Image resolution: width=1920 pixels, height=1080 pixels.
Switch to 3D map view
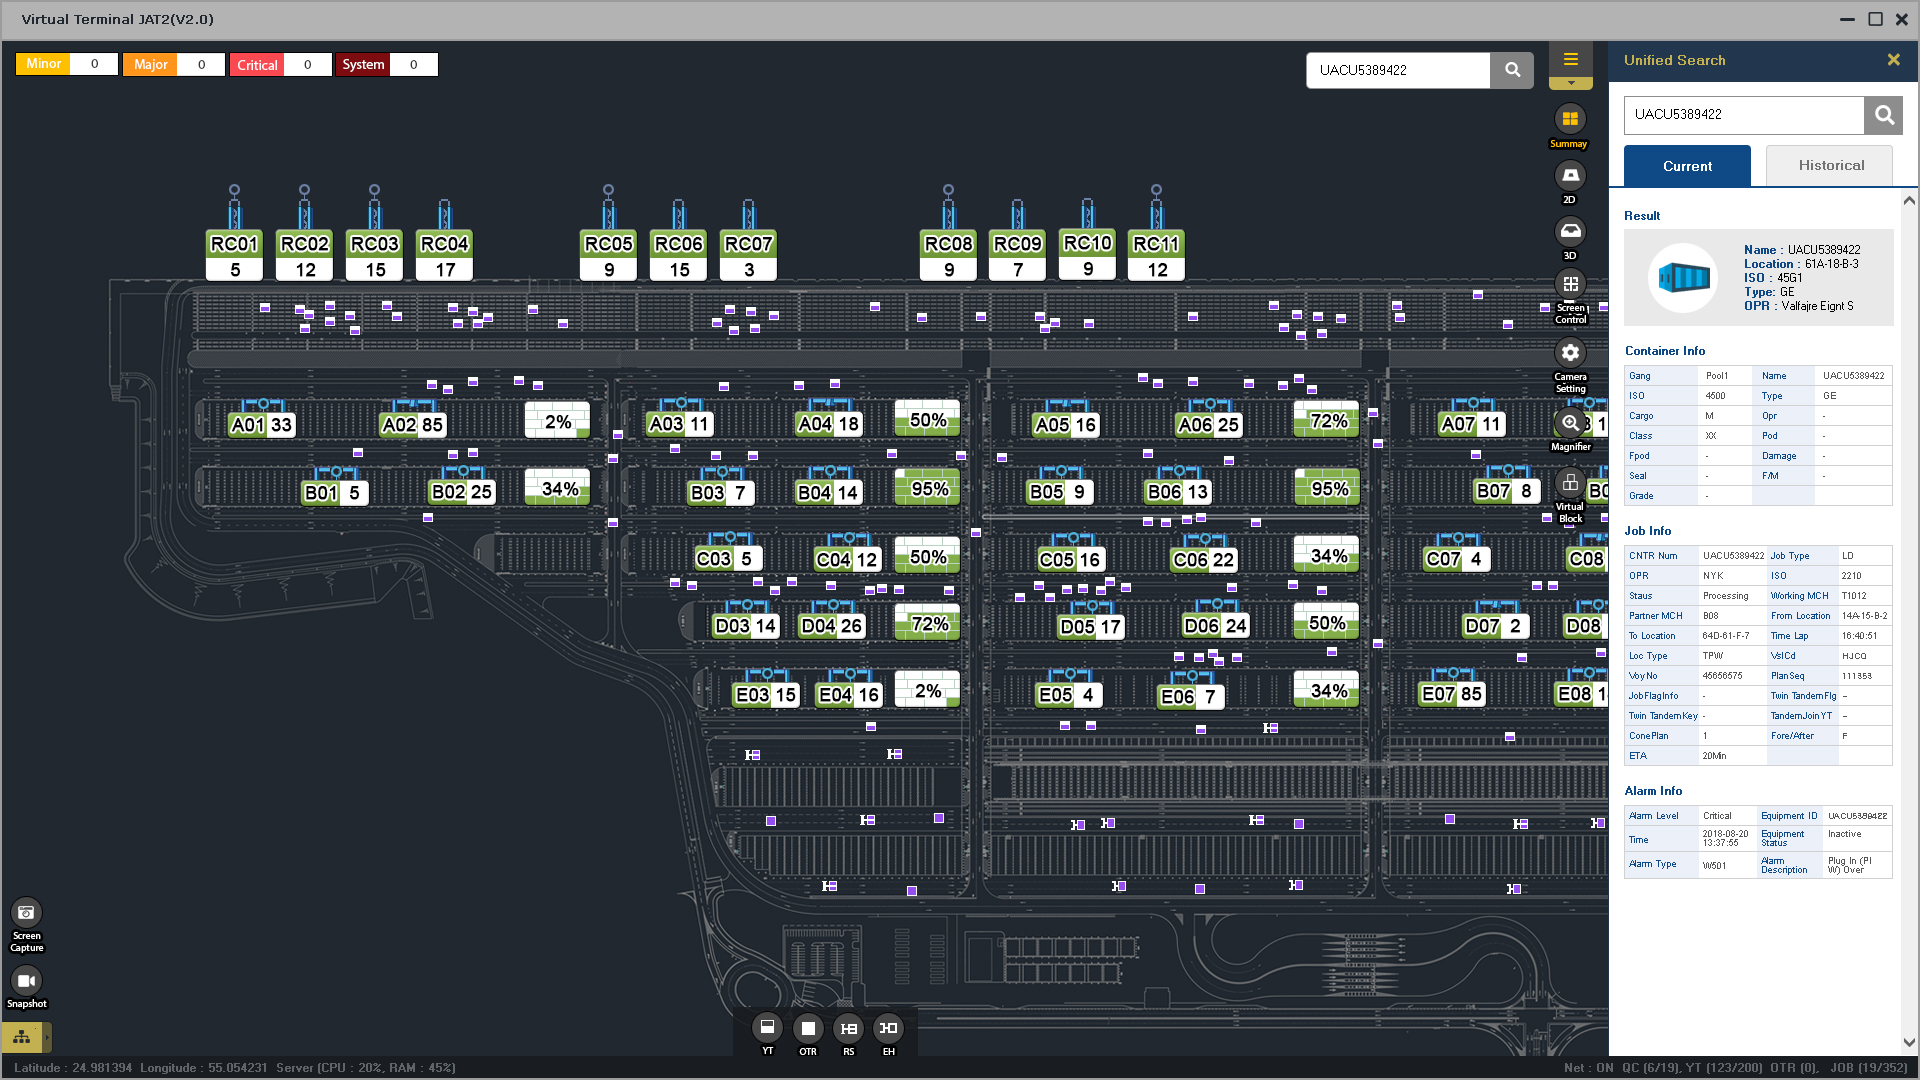coord(1570,232)
